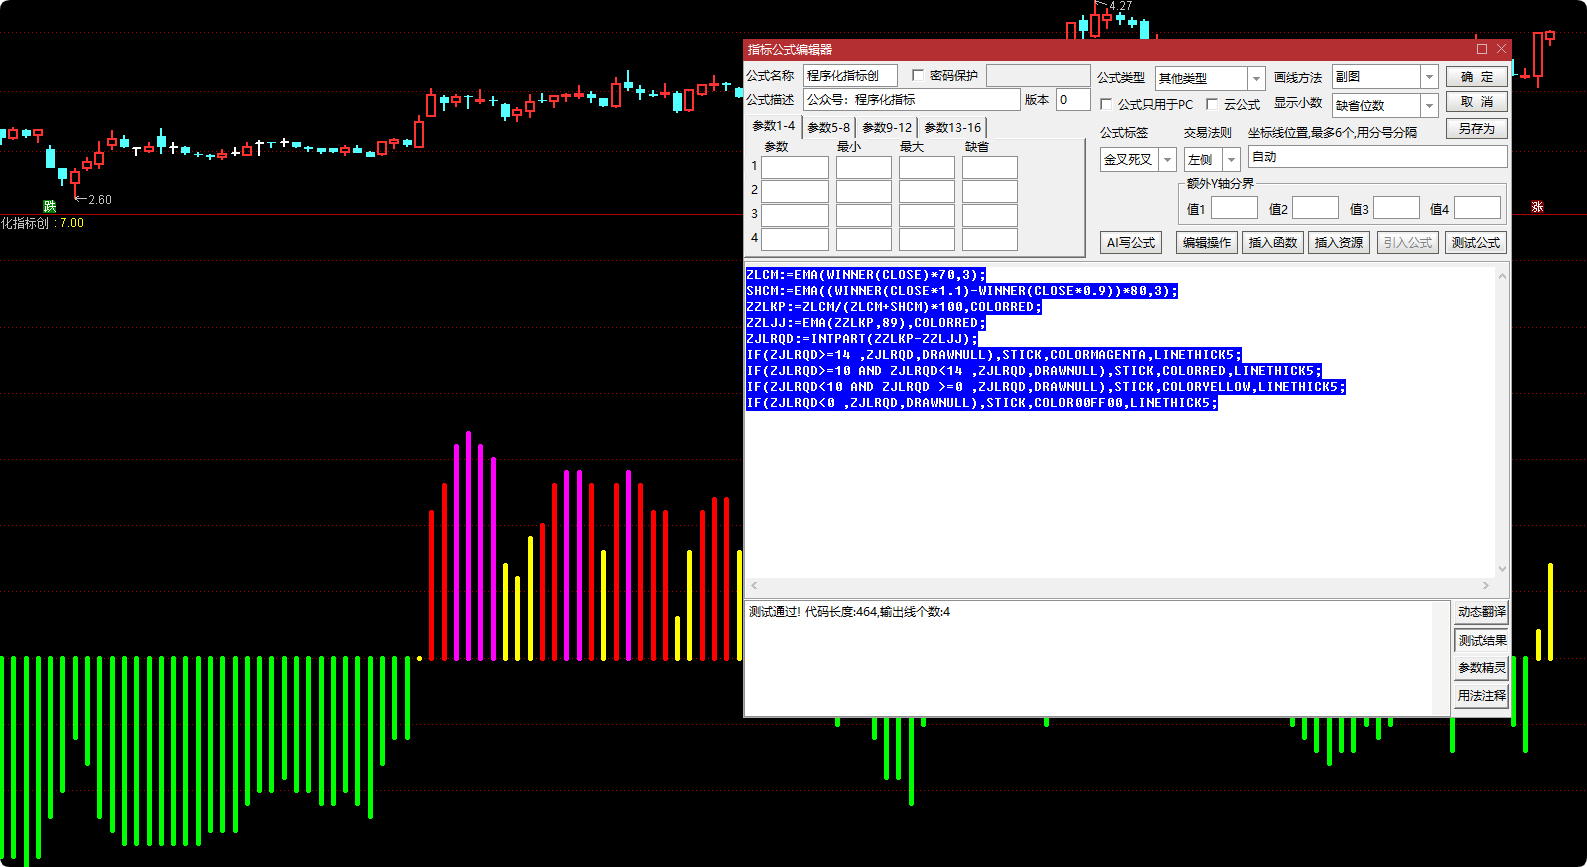This screenshot has height=867, width=1587.
Task: Expand the 画线方法 dropdown showing 副图
Action: [x=1429, y=77]
